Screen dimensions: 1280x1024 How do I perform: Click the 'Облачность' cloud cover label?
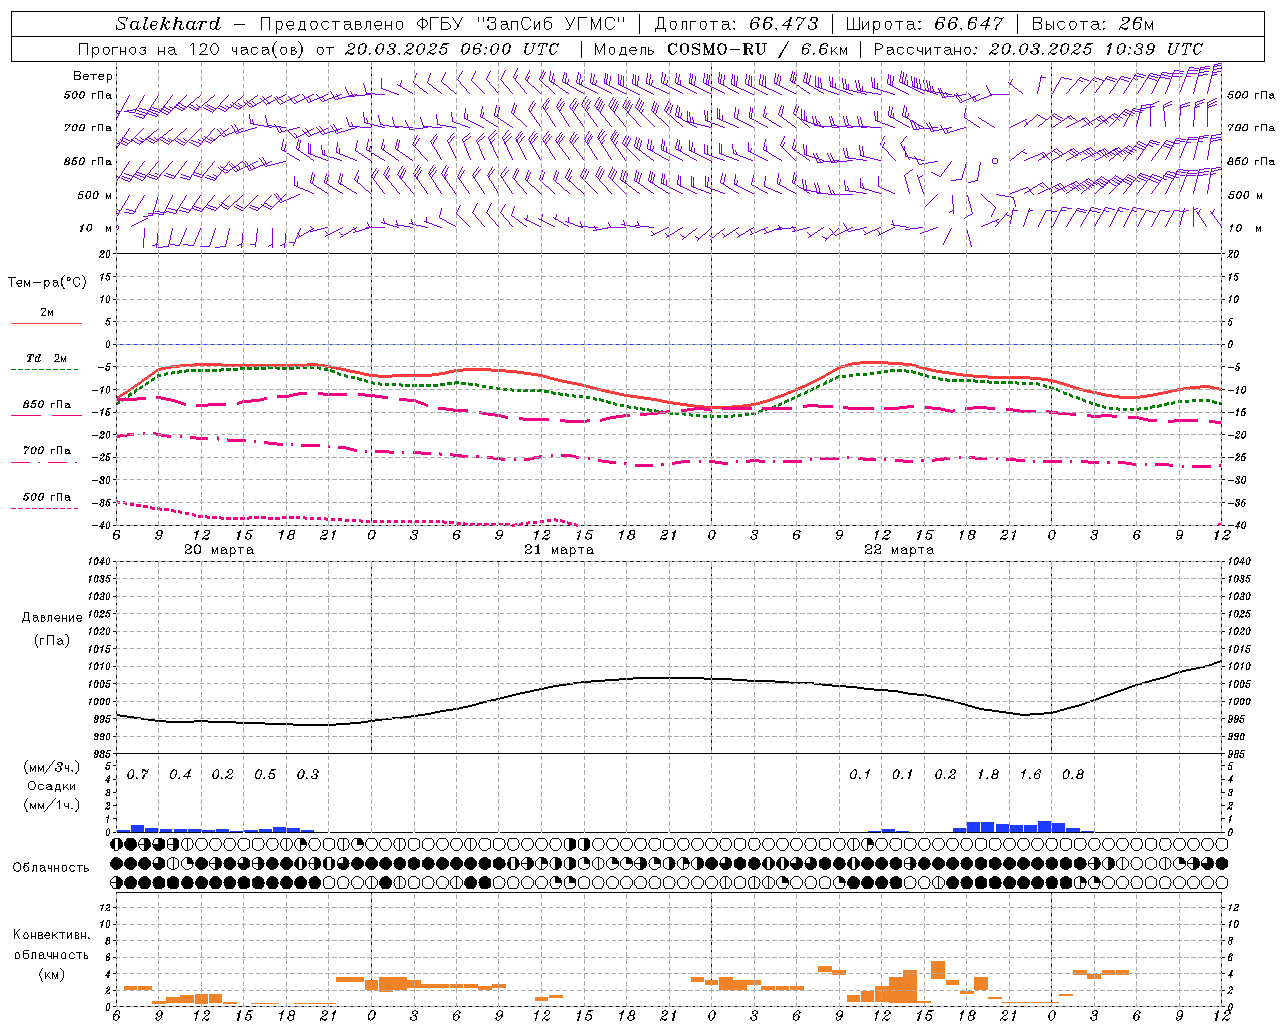[x=51, y=868]
